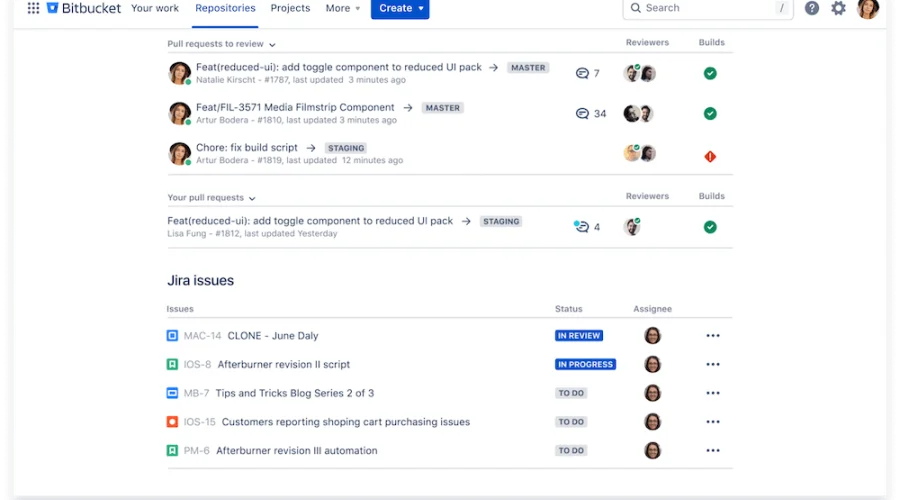Click assignee avatar for MAC-14
The width and height of the screenshot is (900, 500).
click(x=653, y=335)
